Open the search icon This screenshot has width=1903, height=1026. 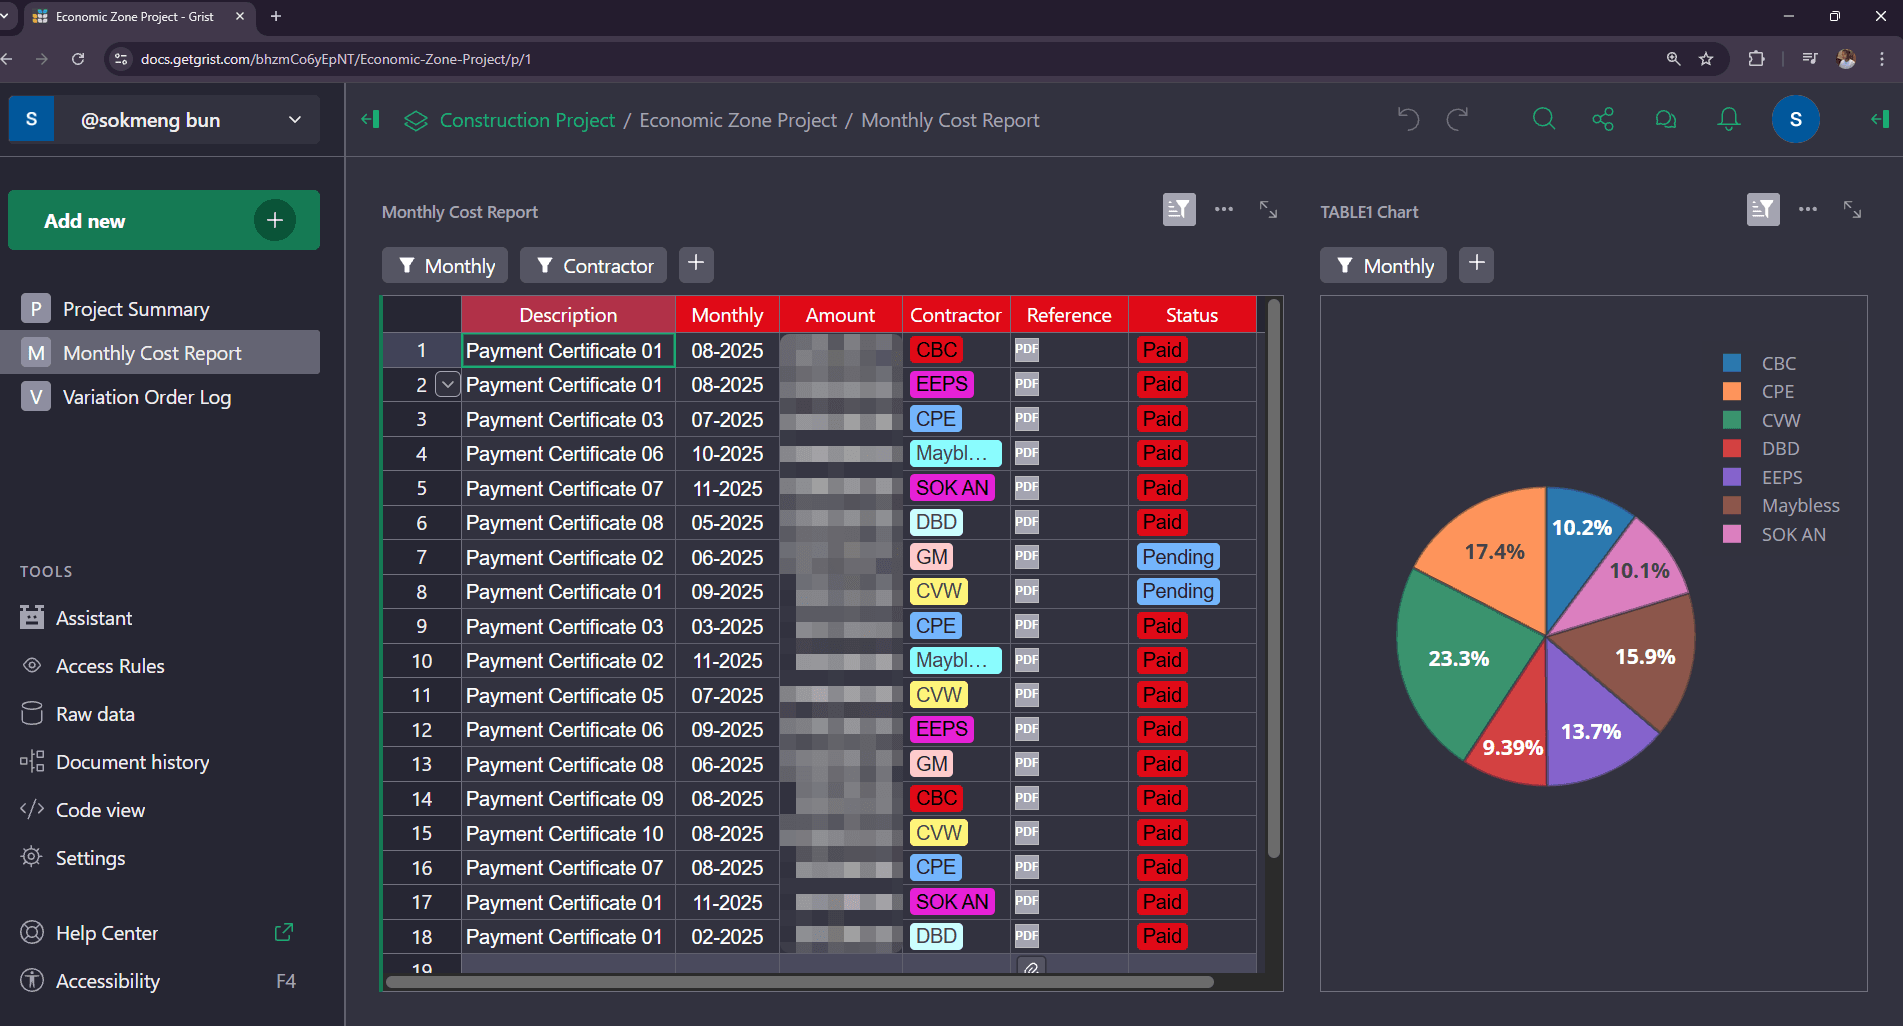1543,119
